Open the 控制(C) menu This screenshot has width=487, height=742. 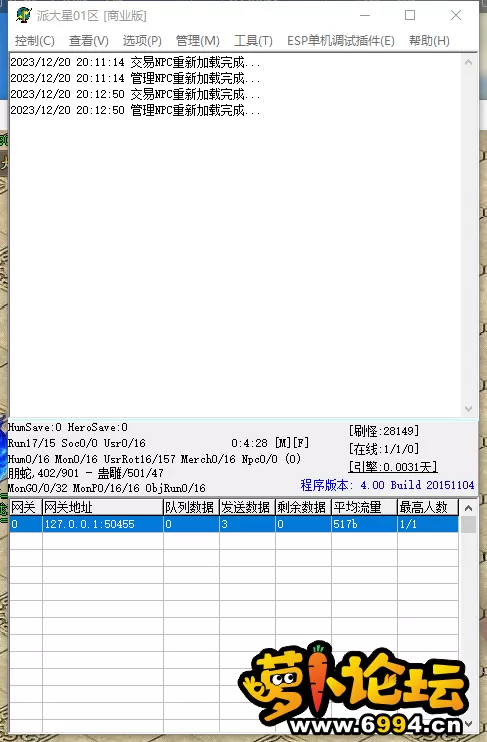point(35,41)
